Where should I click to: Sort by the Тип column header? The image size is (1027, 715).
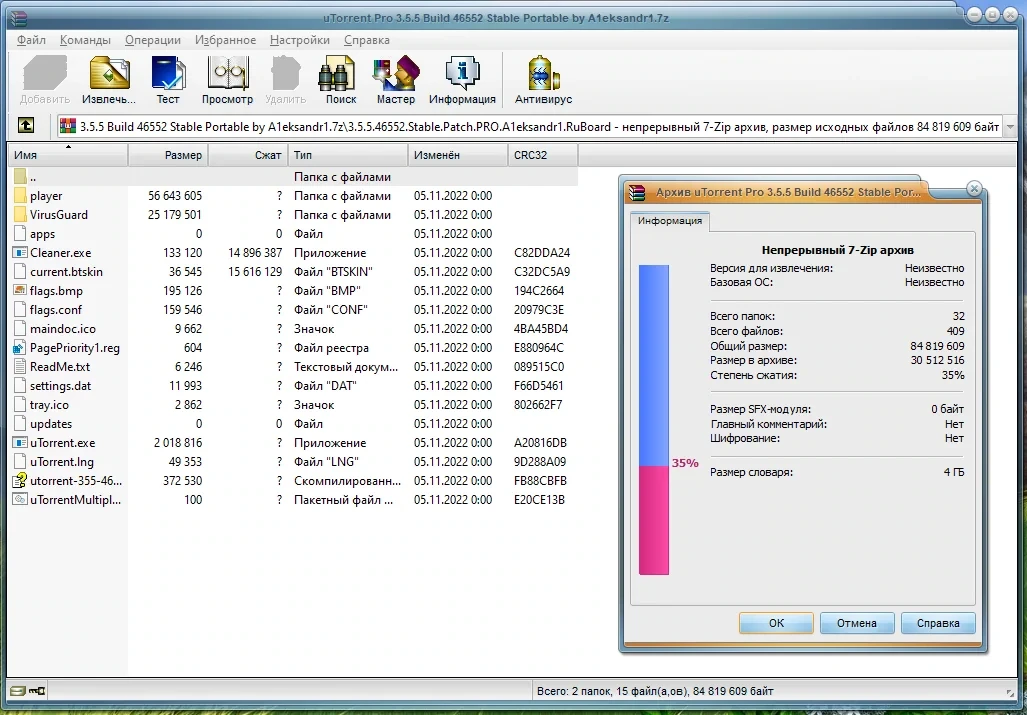[x=348, y=155]
